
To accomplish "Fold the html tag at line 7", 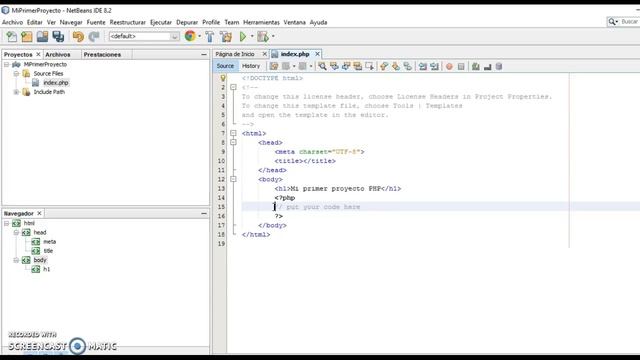I will tap(233, 133).
